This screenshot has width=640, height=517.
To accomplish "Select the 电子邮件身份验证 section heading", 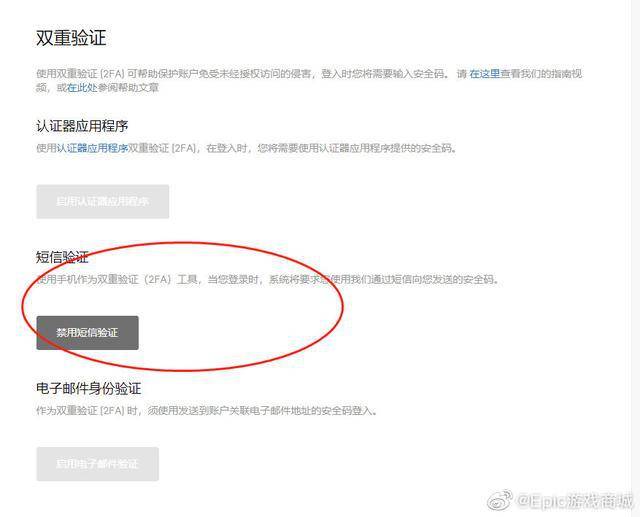I will (x=89, y=388).
